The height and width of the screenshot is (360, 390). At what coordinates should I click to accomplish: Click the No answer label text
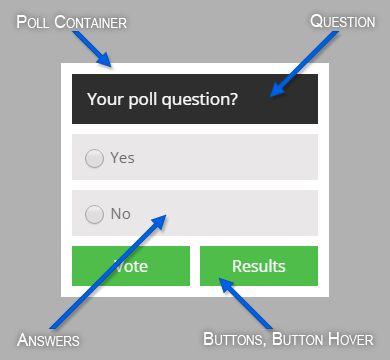pos(121,214)
